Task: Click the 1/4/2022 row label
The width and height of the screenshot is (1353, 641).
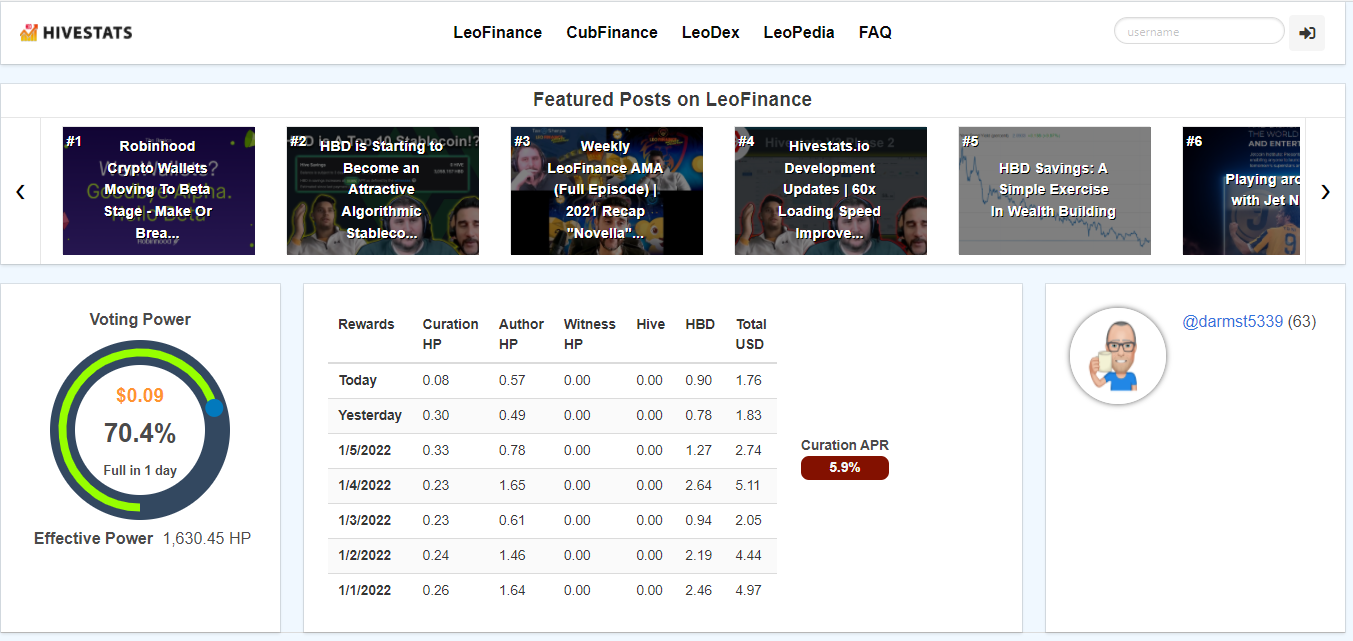Action: point(365,485)
